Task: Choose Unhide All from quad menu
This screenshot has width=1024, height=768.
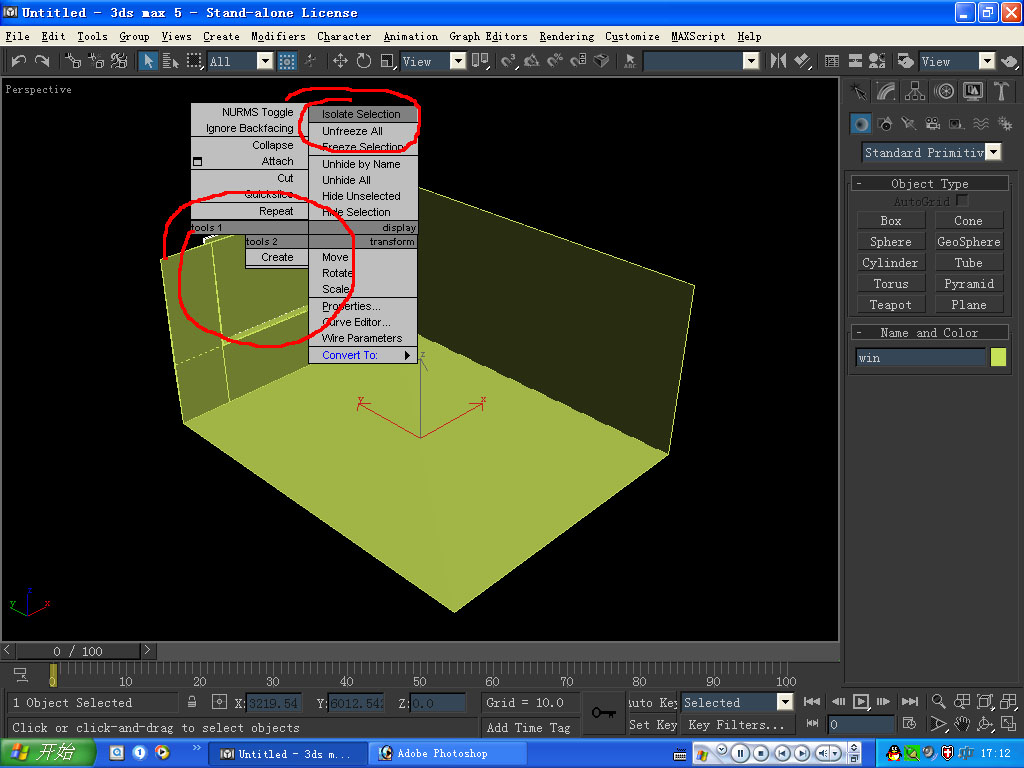Action: (362, 180)
